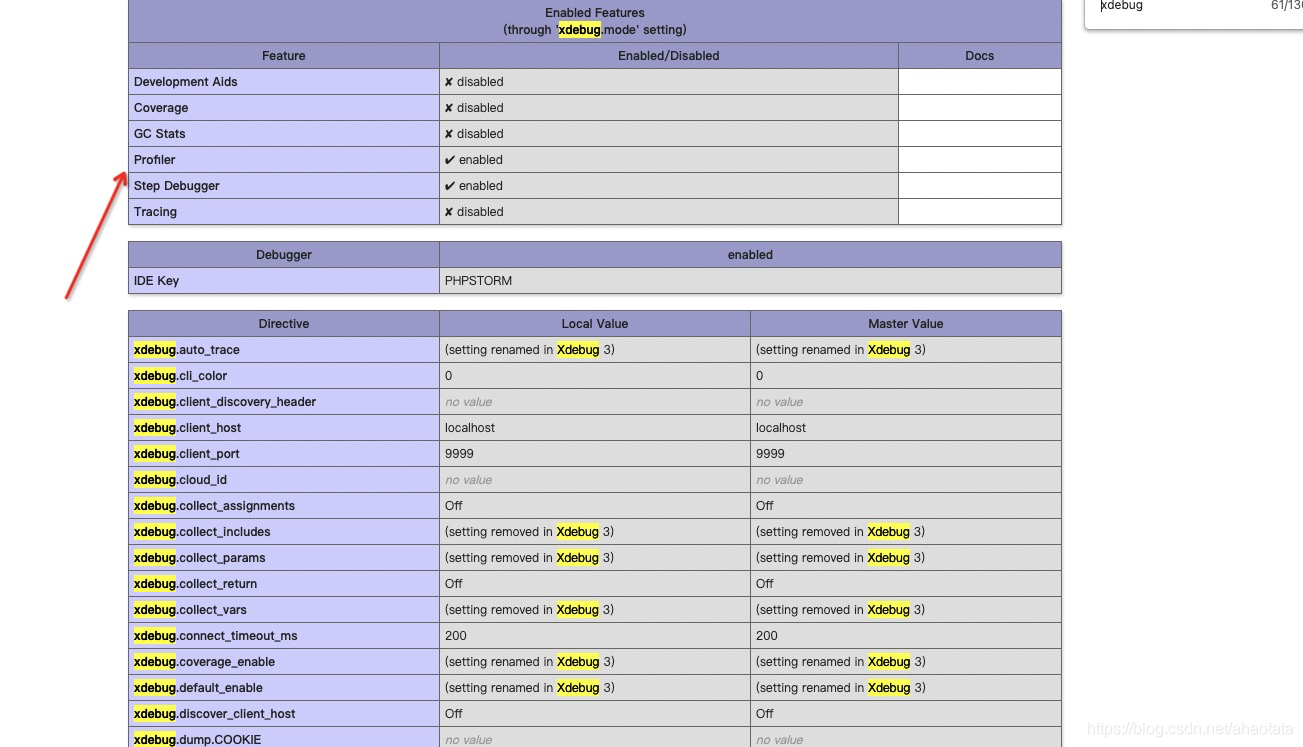The height and width of the screenshot is (747, 1303).
Task: Click the find-in-page box containing xdebug
Action: (1194, 8)
